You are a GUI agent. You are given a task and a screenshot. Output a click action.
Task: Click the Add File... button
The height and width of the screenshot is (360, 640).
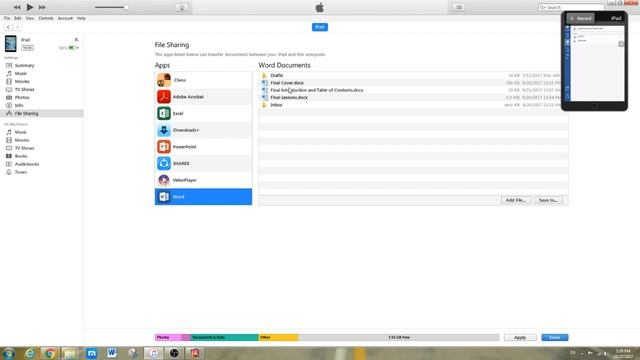(516, 200)
